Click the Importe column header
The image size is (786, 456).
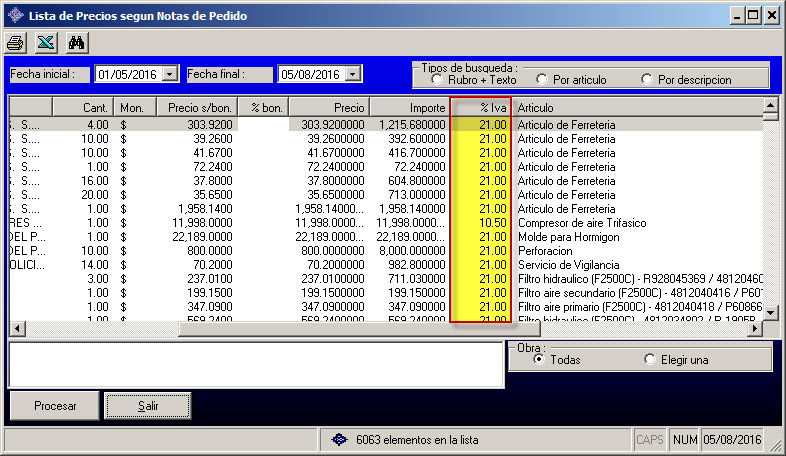click(x=409, y=107)
